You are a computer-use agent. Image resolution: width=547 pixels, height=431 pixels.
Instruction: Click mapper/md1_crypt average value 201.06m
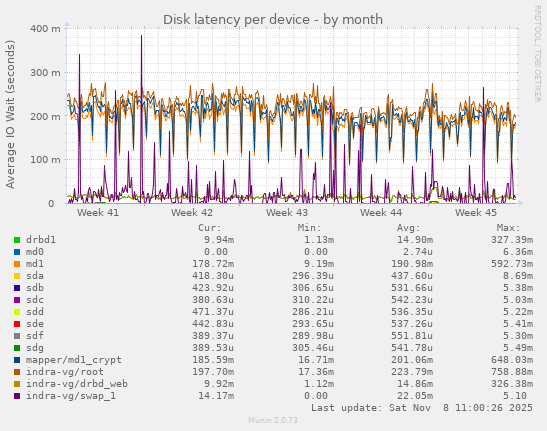(412, 360)
